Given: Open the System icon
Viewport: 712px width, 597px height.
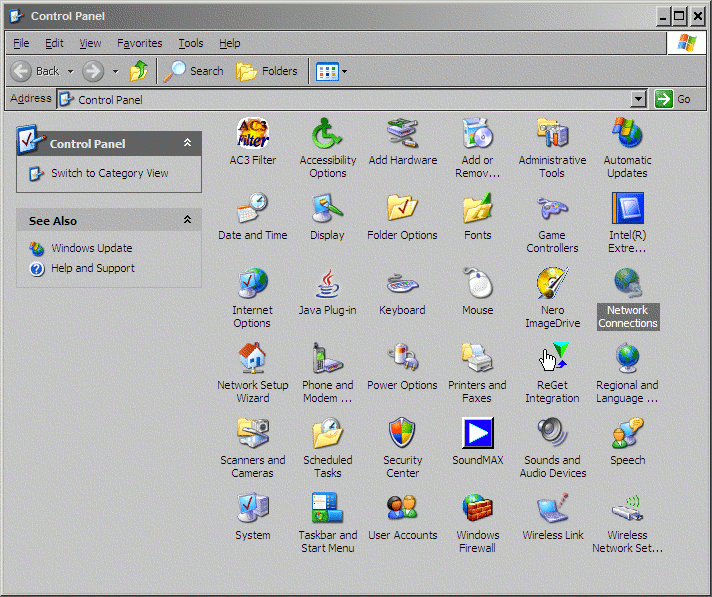Looking at the screenshot, I should [253, 508].
